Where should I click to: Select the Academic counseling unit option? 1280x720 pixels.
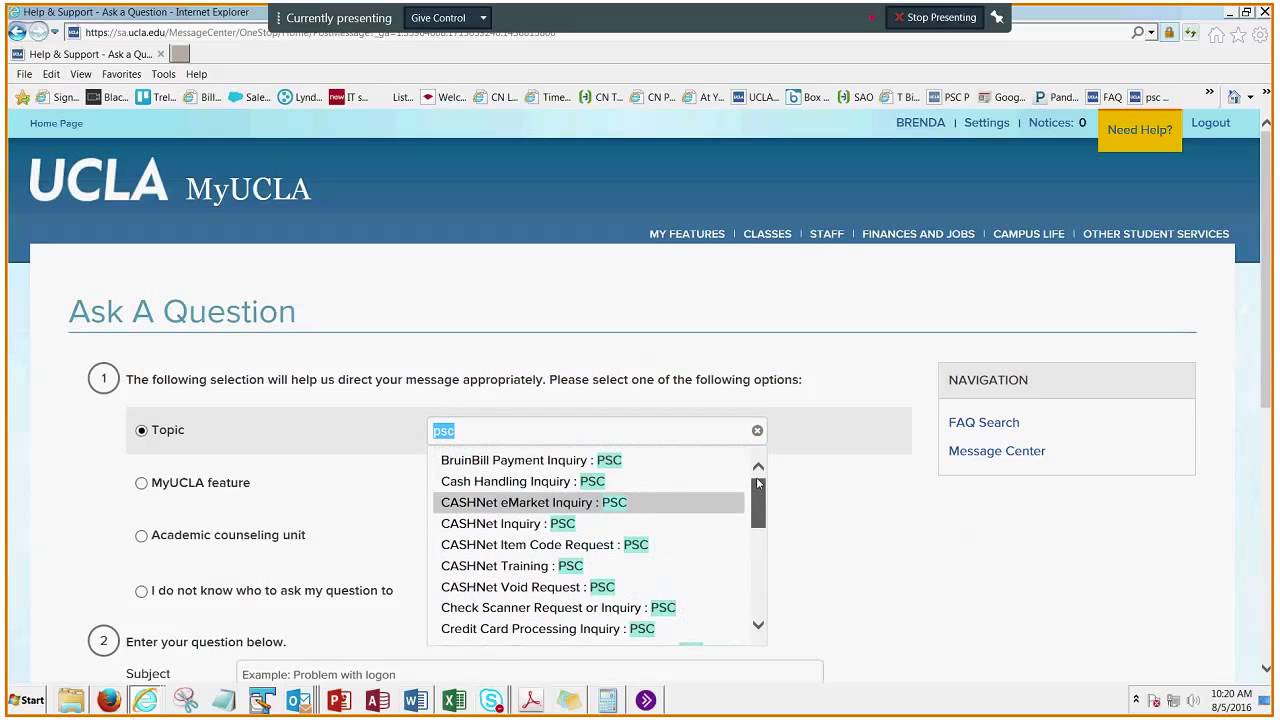point(141,535)
